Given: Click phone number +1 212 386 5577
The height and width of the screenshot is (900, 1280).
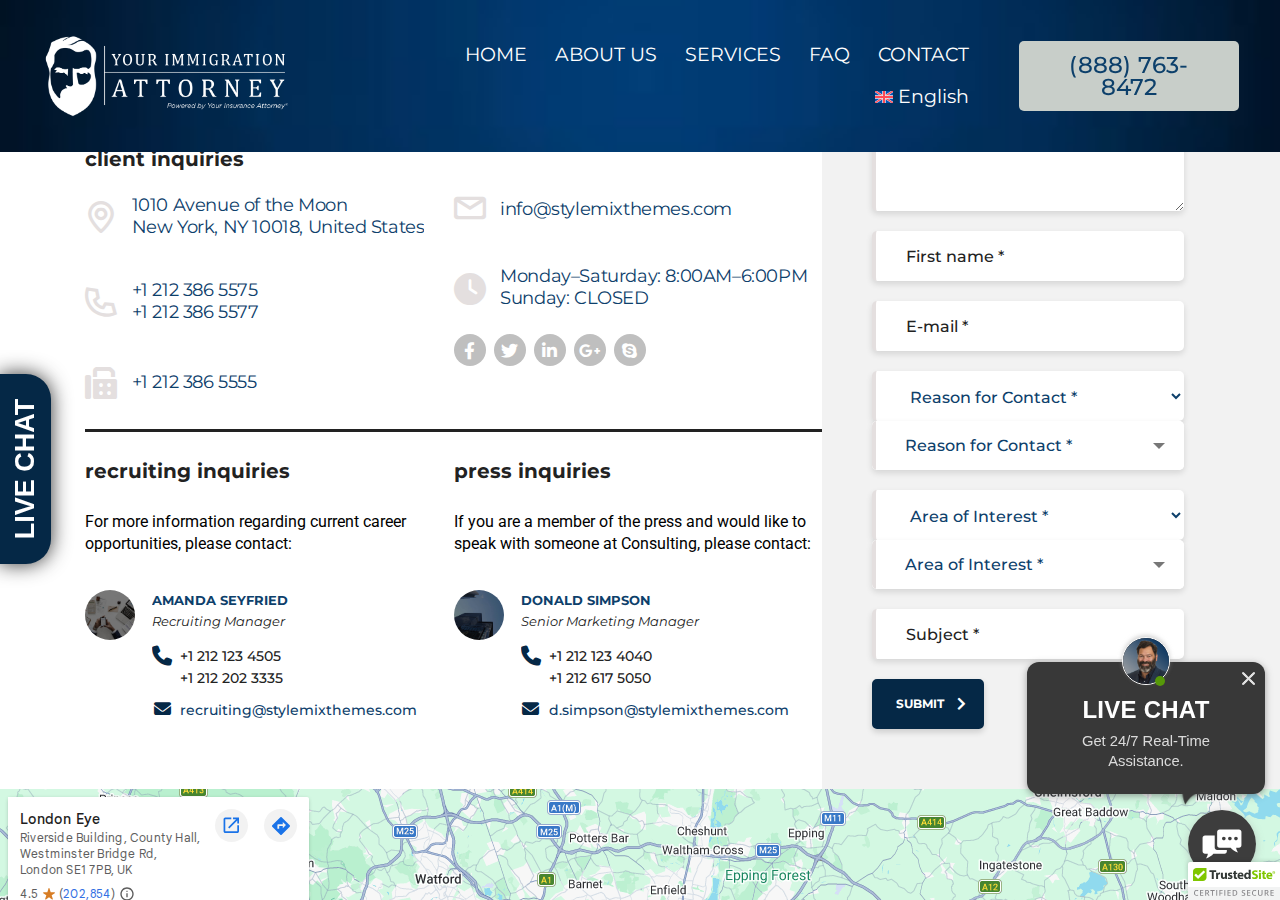Looking at the screenshot, I should [x=195, y=312].
